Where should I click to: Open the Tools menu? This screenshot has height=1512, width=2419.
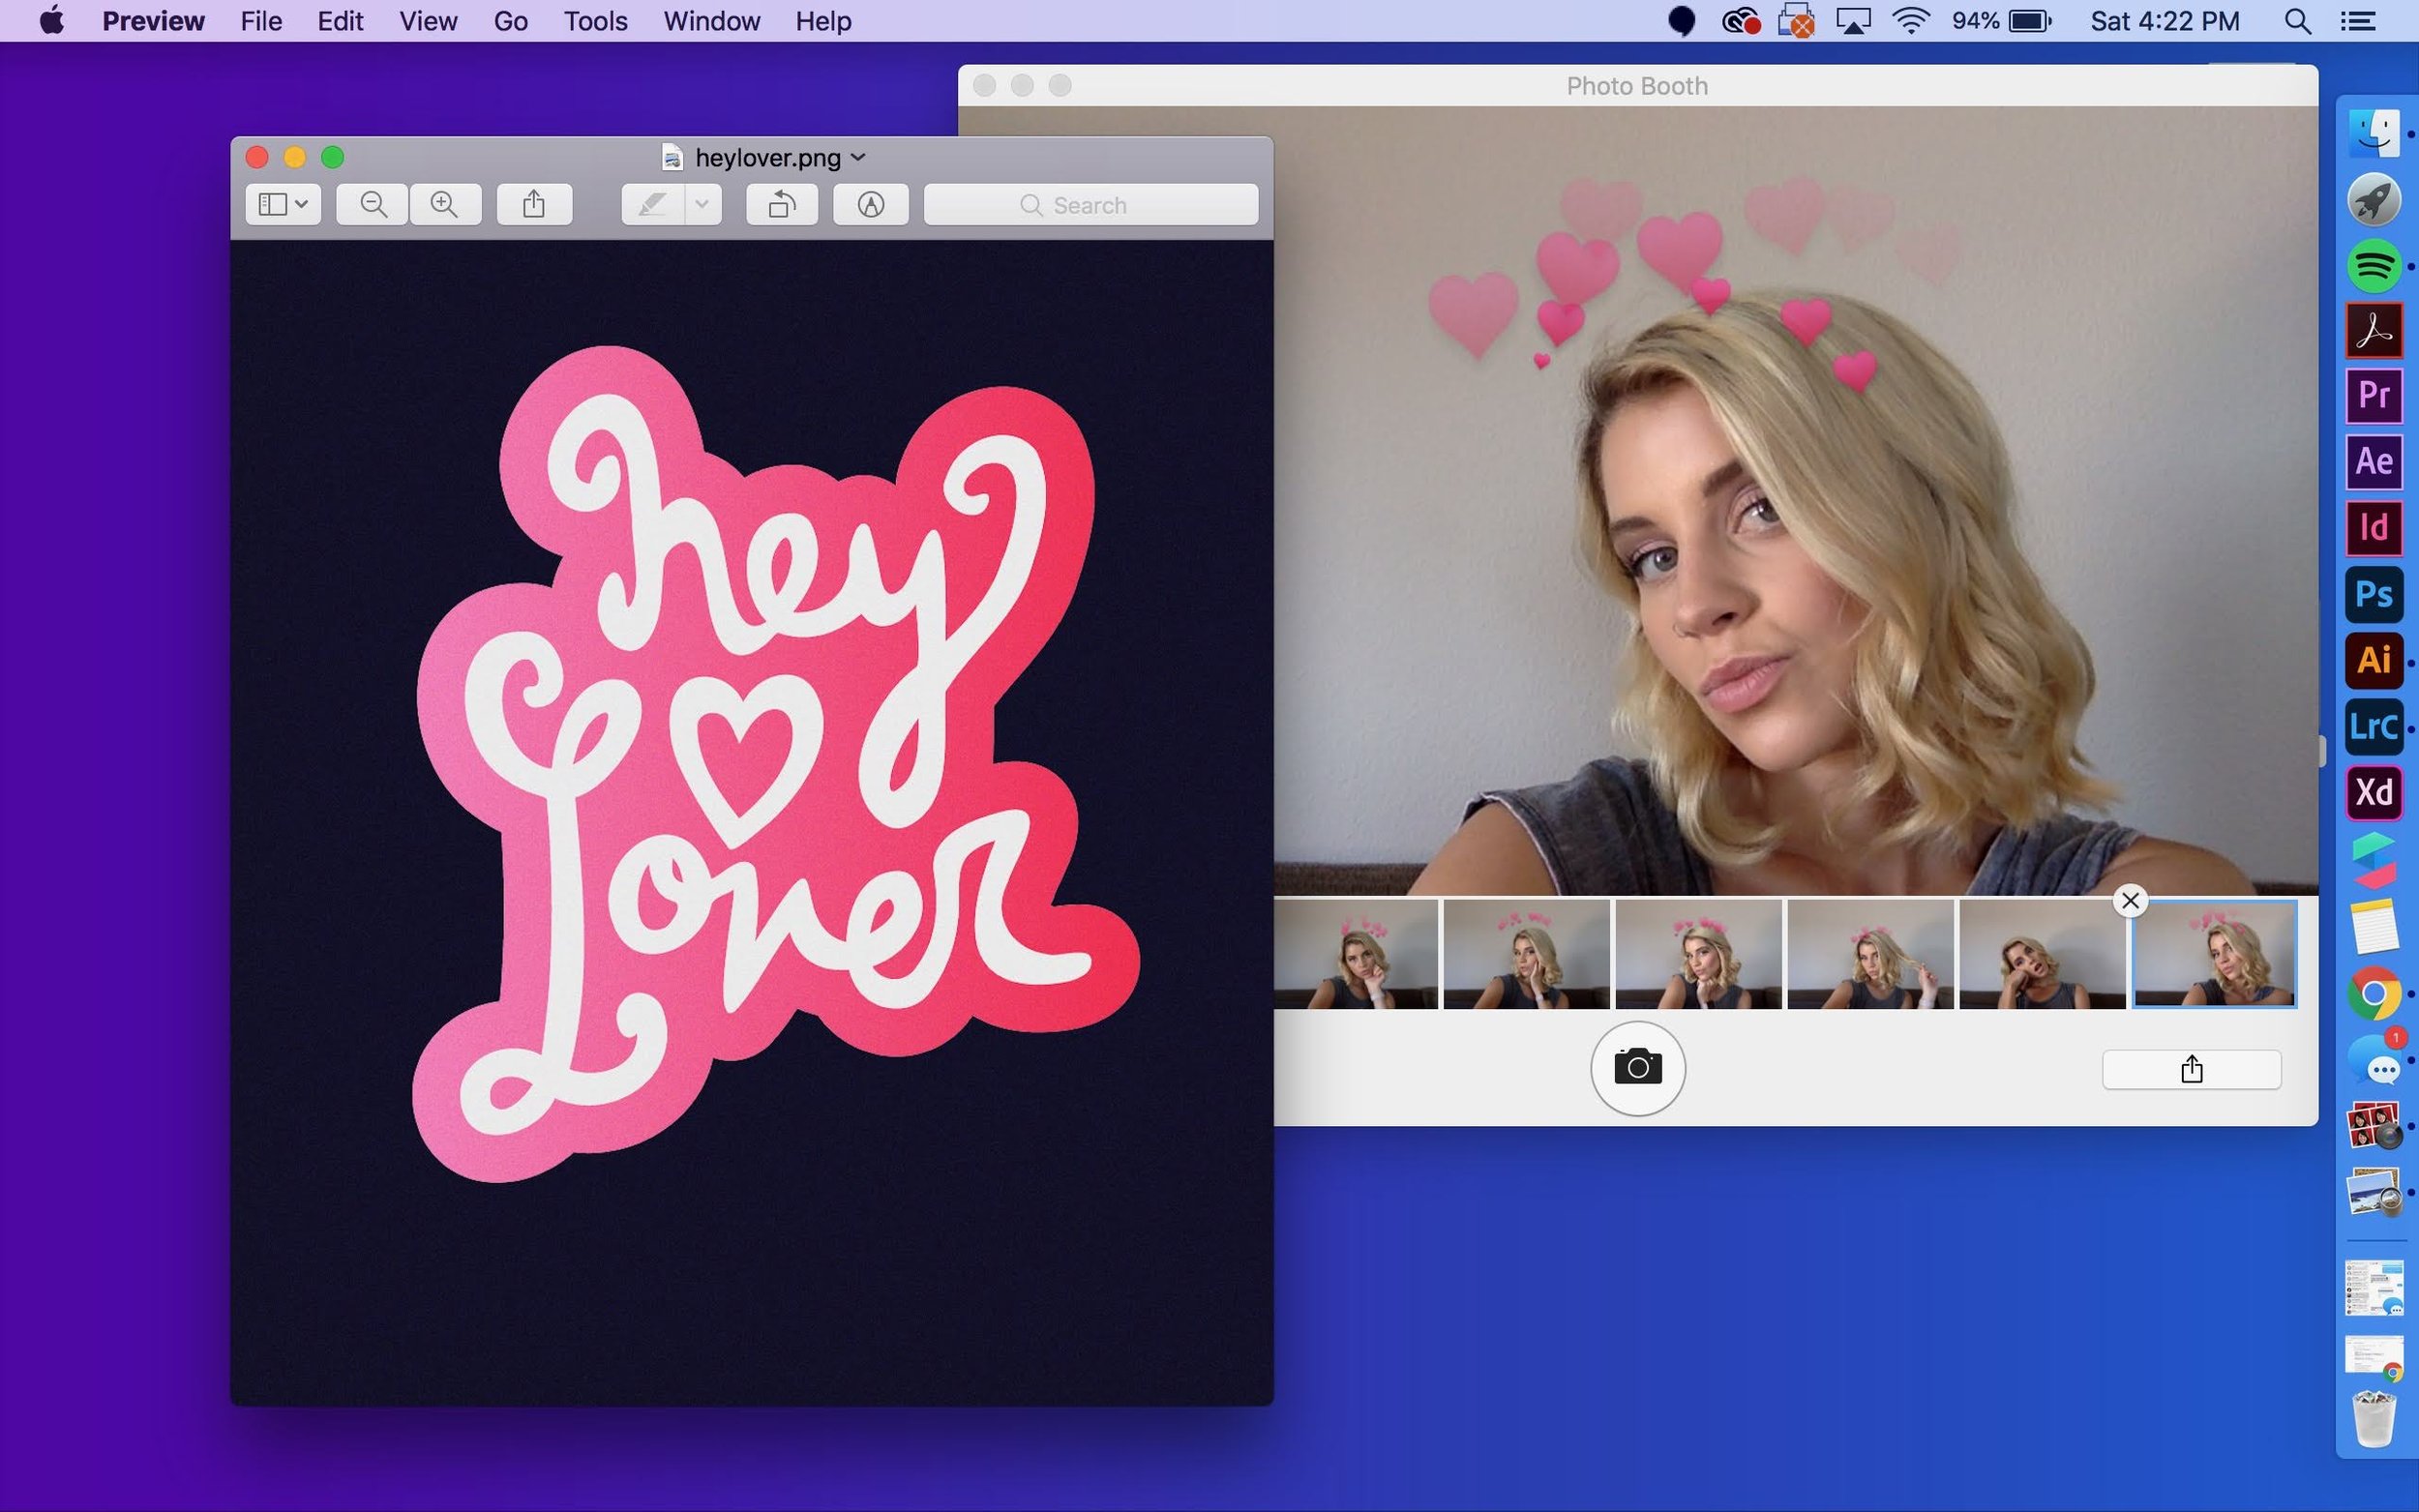(x=595, y=21)
